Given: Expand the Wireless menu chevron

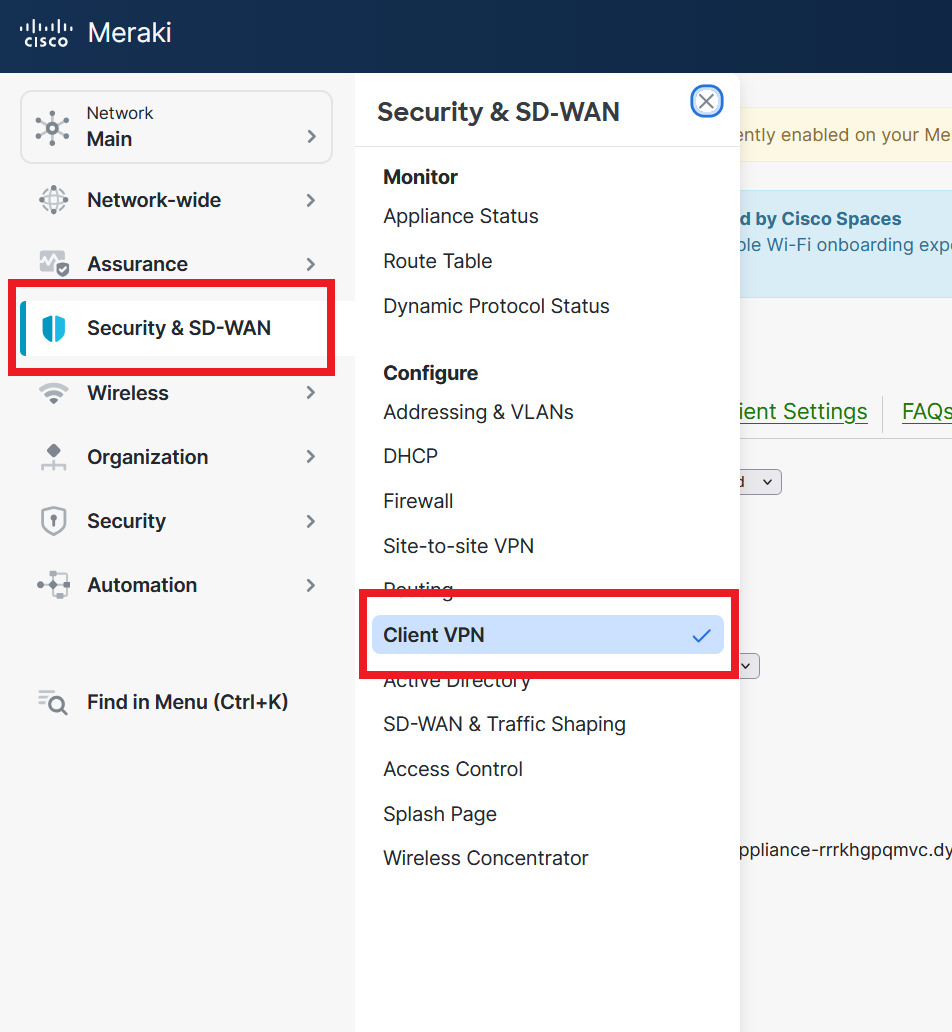Looking at the screenshot, I should coord(311,392).
